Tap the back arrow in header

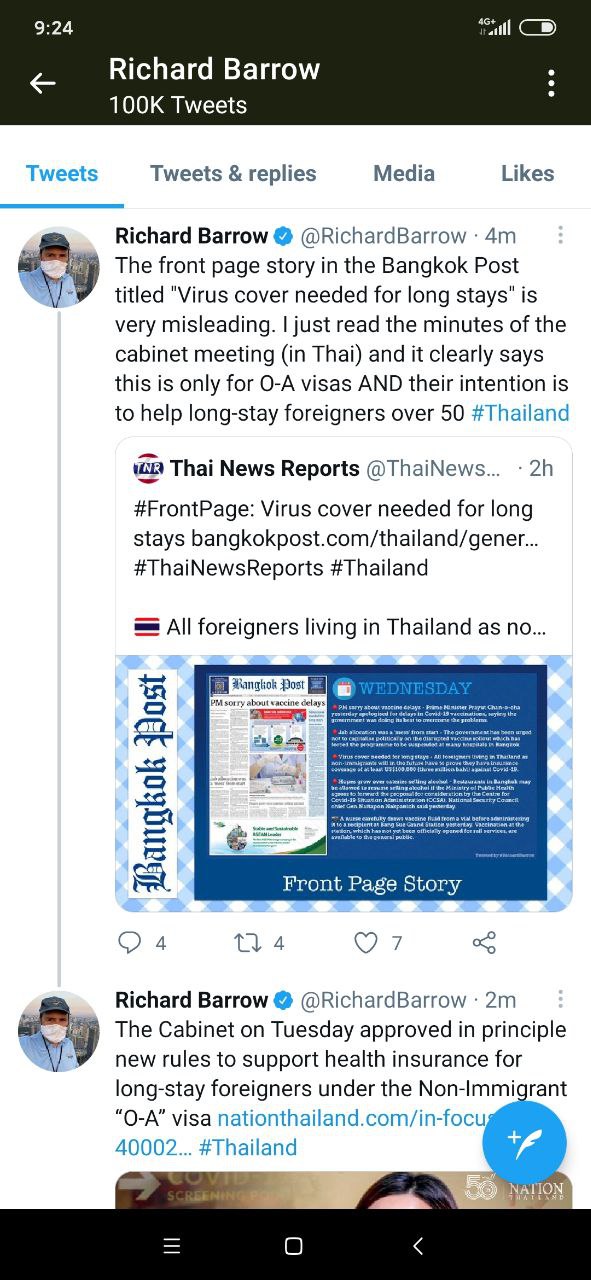coord(42,84)
